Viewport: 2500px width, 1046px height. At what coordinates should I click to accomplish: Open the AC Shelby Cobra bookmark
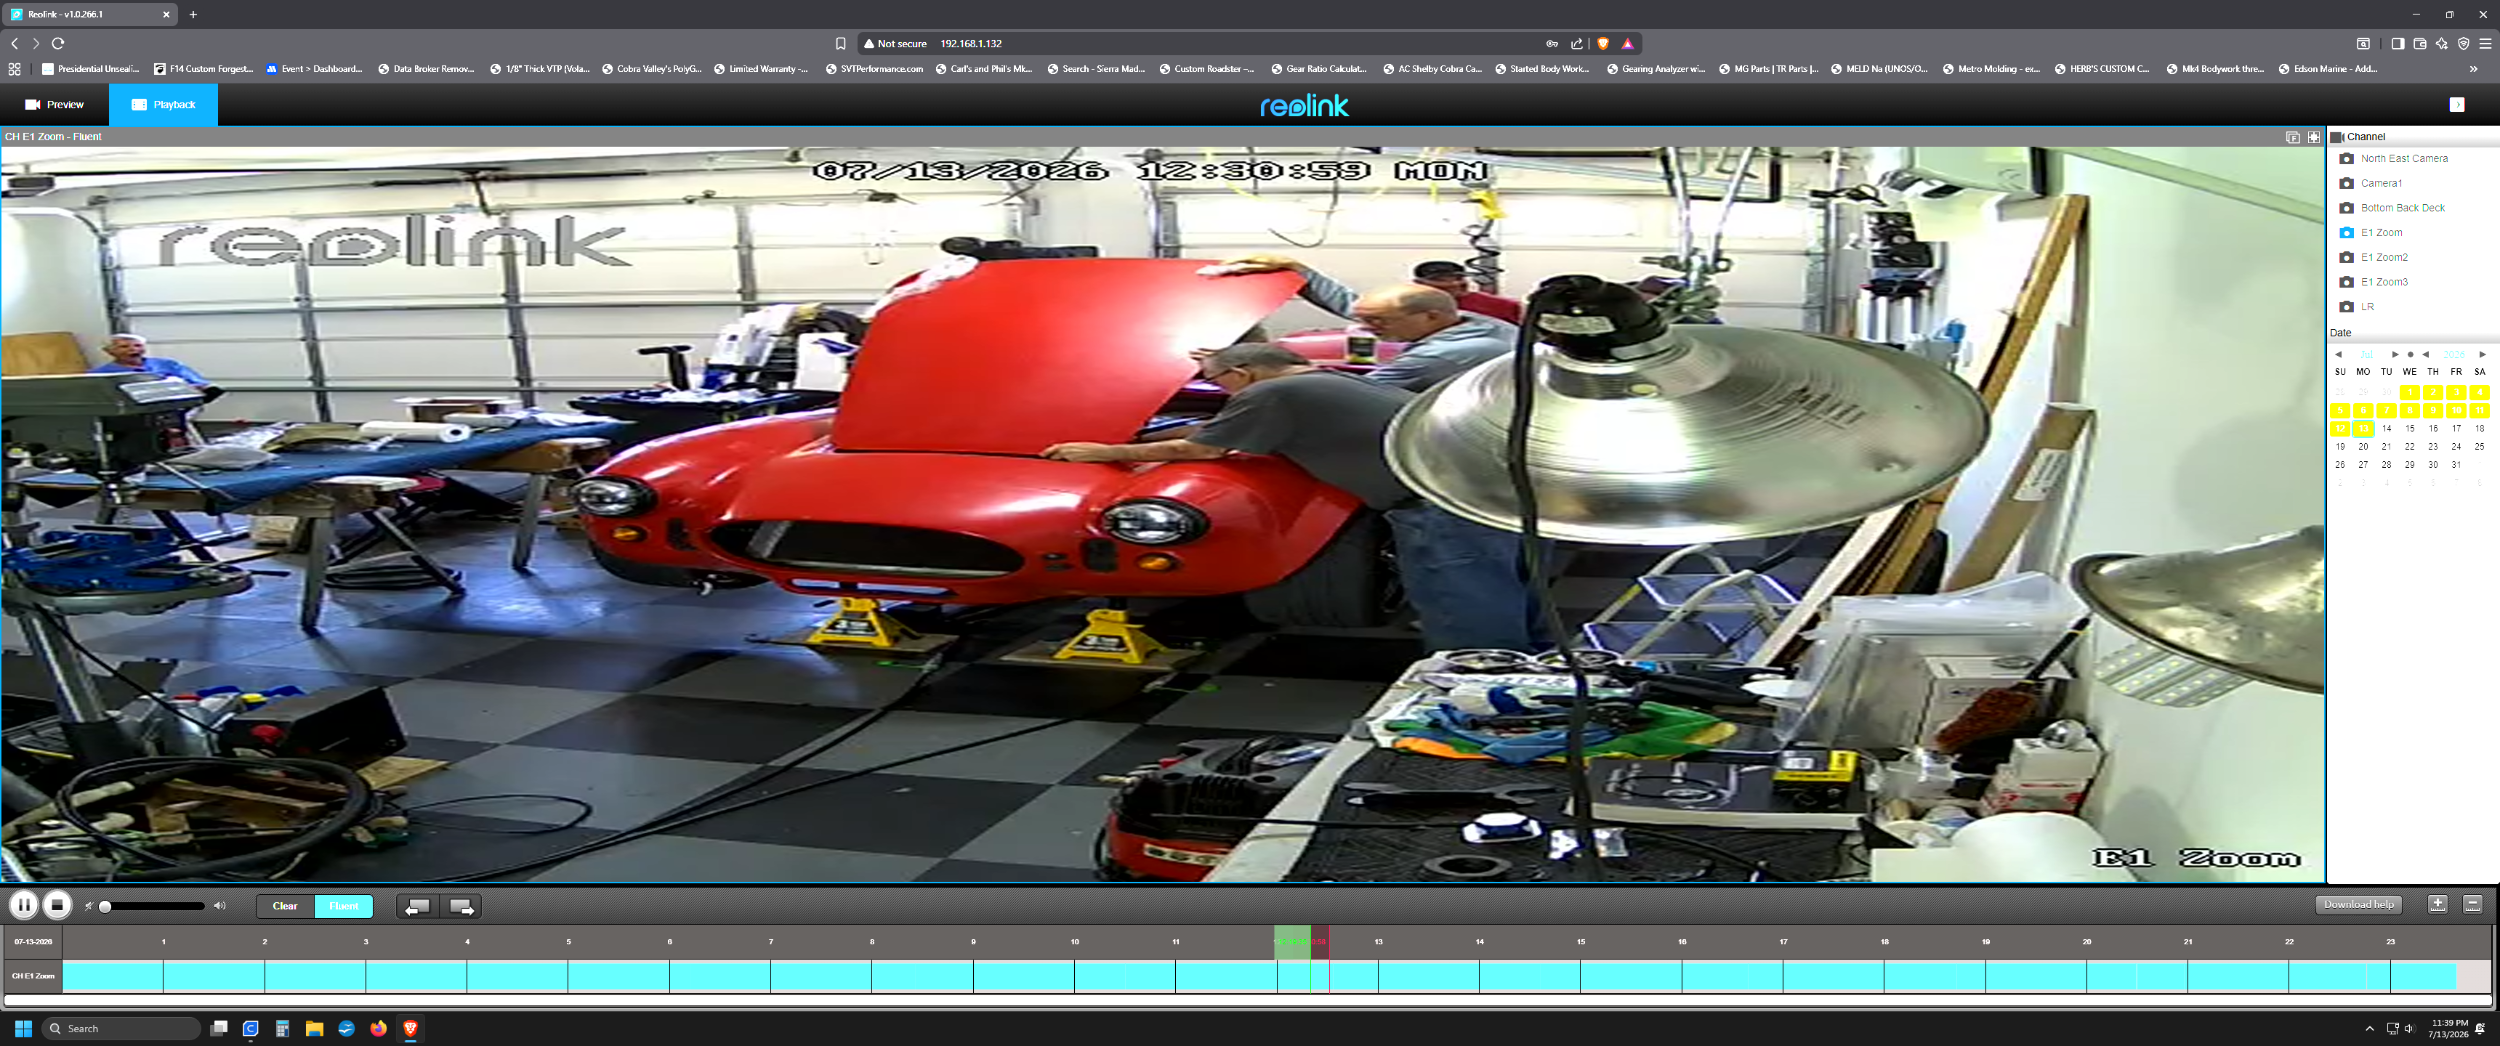point(1432,69)
